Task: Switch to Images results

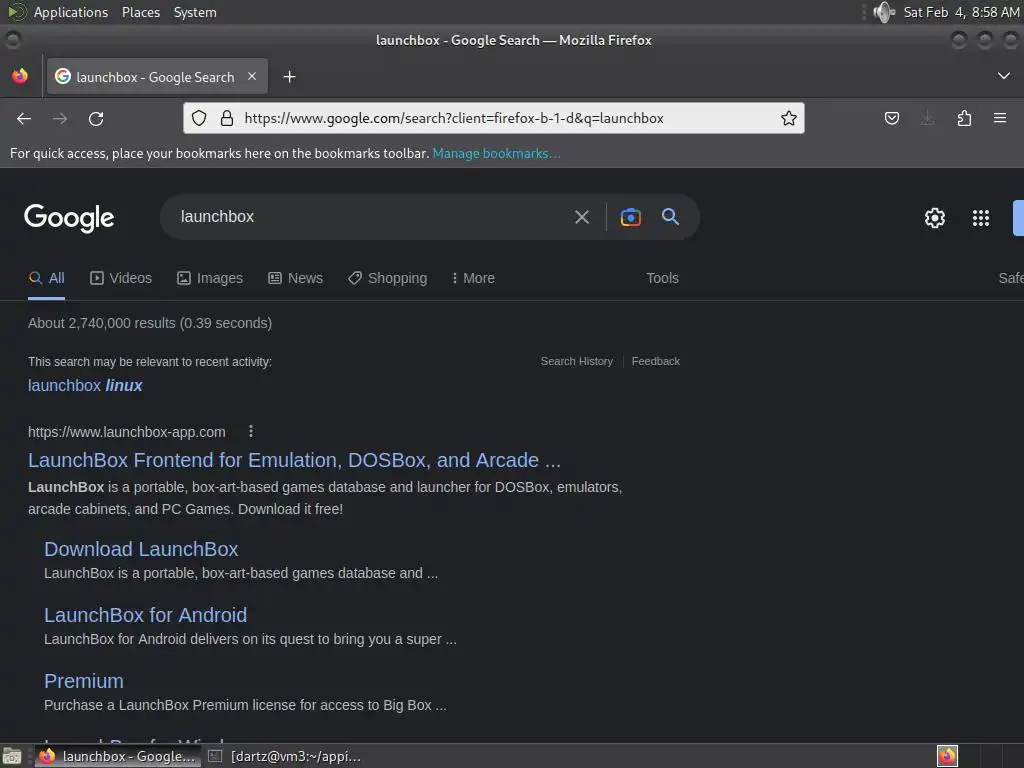Action: tap(210, 278)
